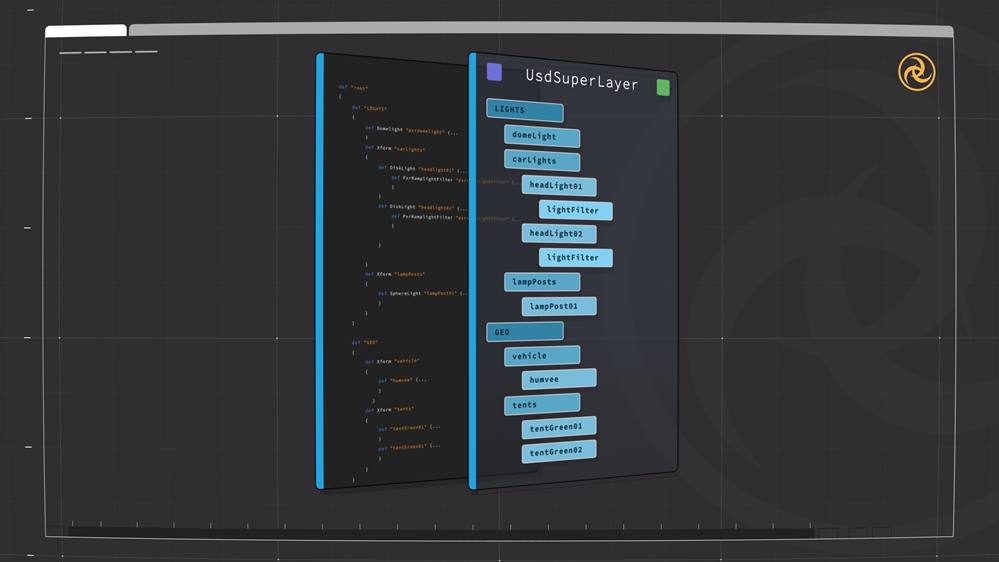
Task: Click the orange spiral logo icon
Action: 916,72
